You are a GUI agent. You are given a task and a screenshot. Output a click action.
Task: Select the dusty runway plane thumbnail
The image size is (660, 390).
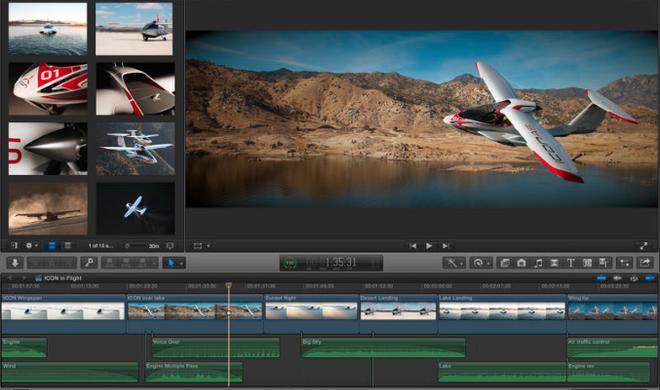48,209
